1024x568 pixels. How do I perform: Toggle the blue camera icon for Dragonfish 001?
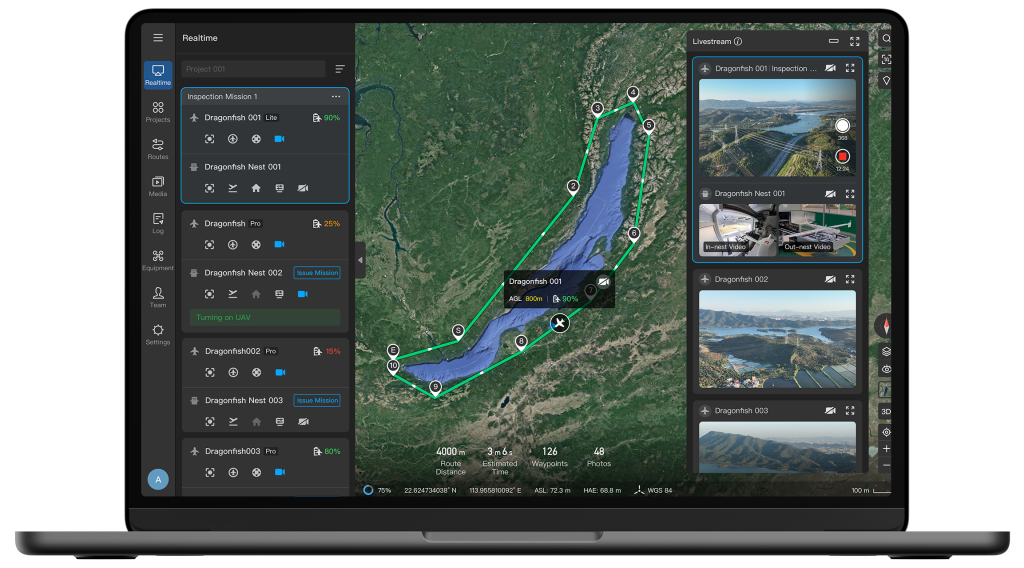[280, 139]
